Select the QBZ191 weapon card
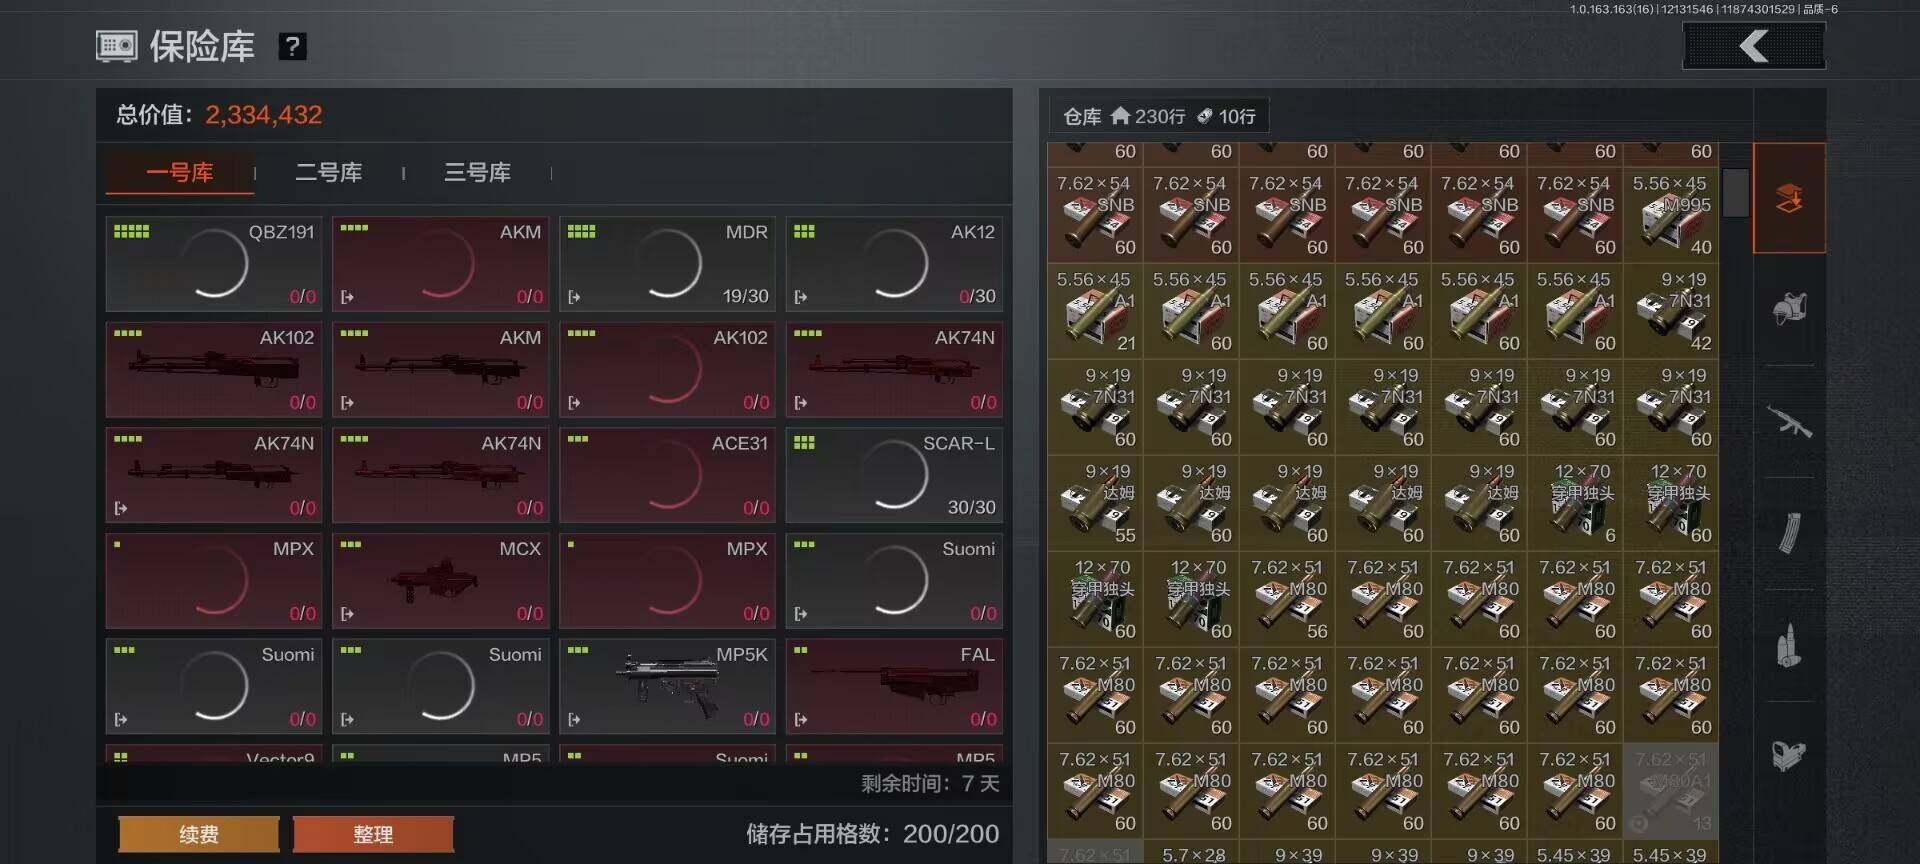Viewport: 1920px width, 864px height. click(x=214, y=264)
